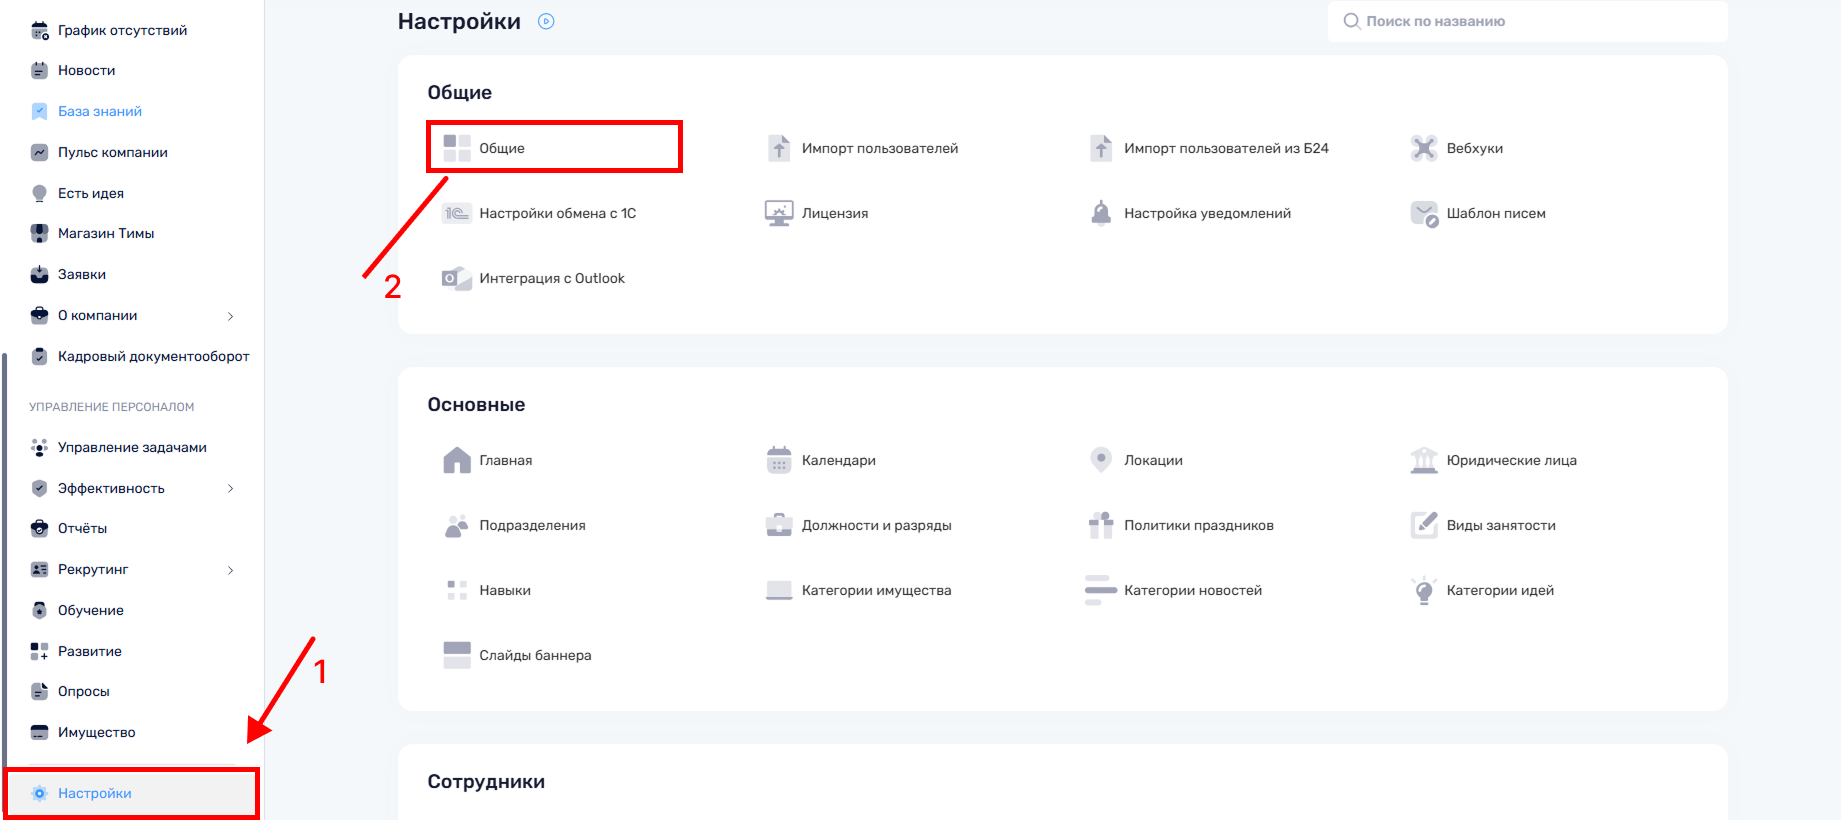Click the Webhooks (Вебхуки) icon
The width and height of the screenshot is (1841, 820).
tap(1423, 148)
